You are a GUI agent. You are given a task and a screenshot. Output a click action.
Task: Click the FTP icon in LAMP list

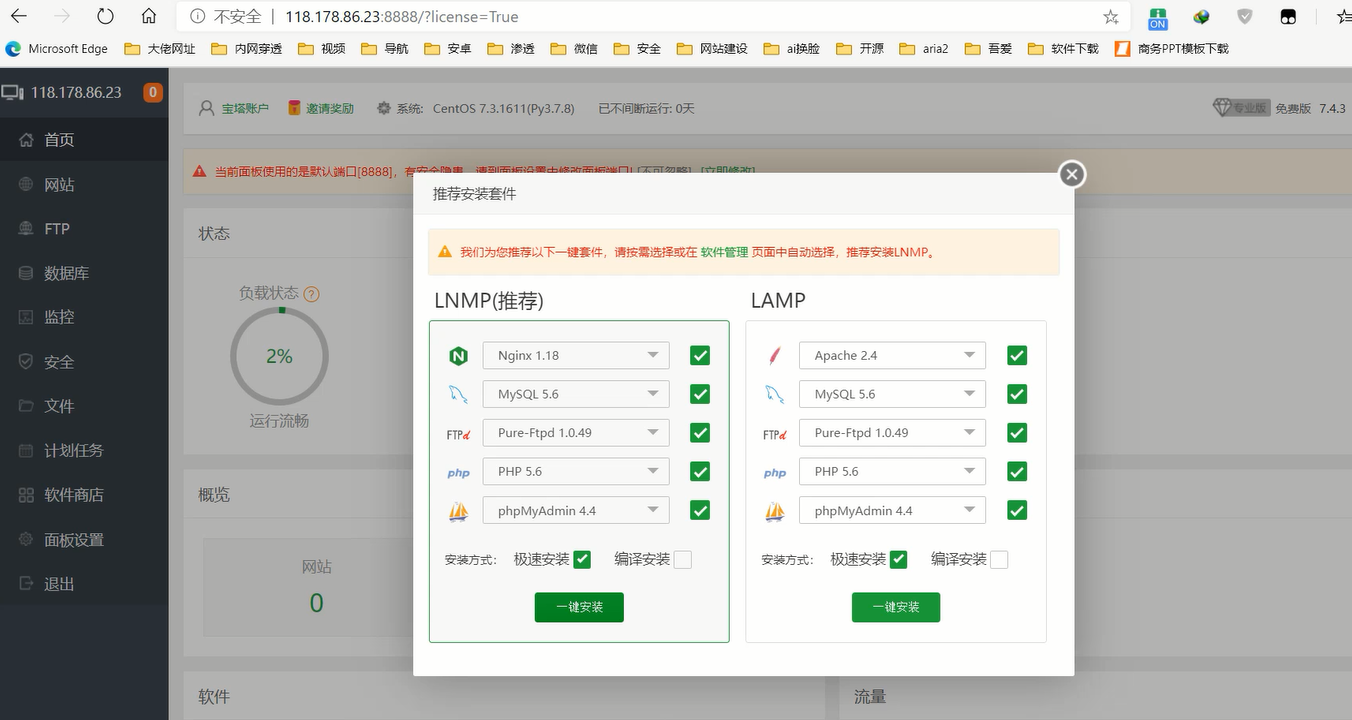coord(774,434)
